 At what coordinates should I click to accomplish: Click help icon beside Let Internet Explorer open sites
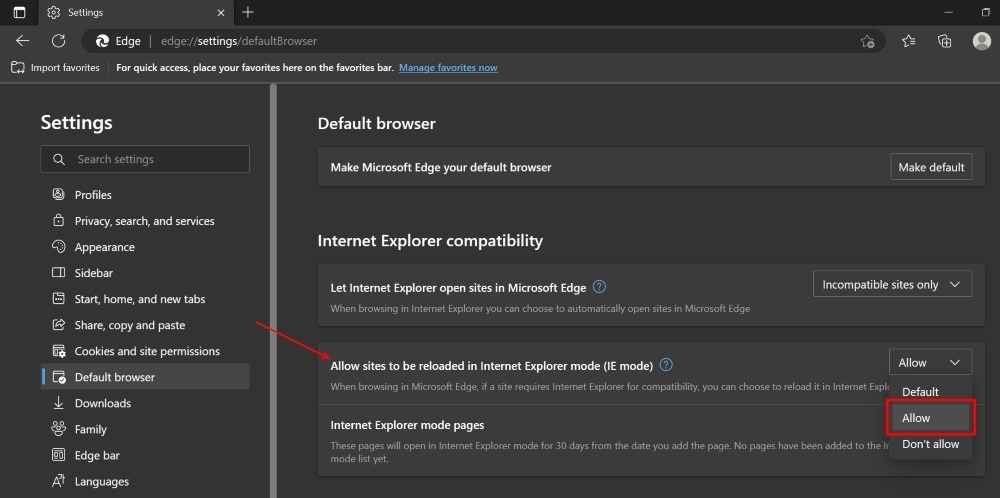(599, 287)
